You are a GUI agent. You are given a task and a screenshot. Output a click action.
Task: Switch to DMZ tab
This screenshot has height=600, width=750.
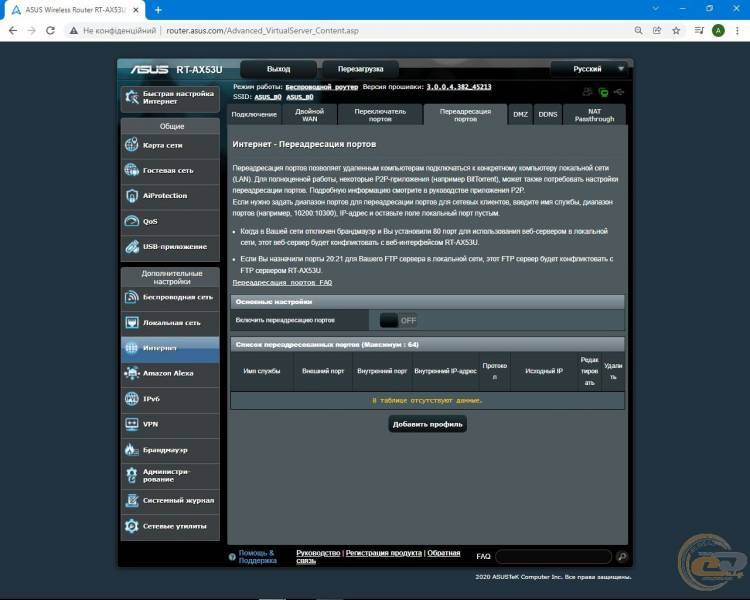(520, 114)
